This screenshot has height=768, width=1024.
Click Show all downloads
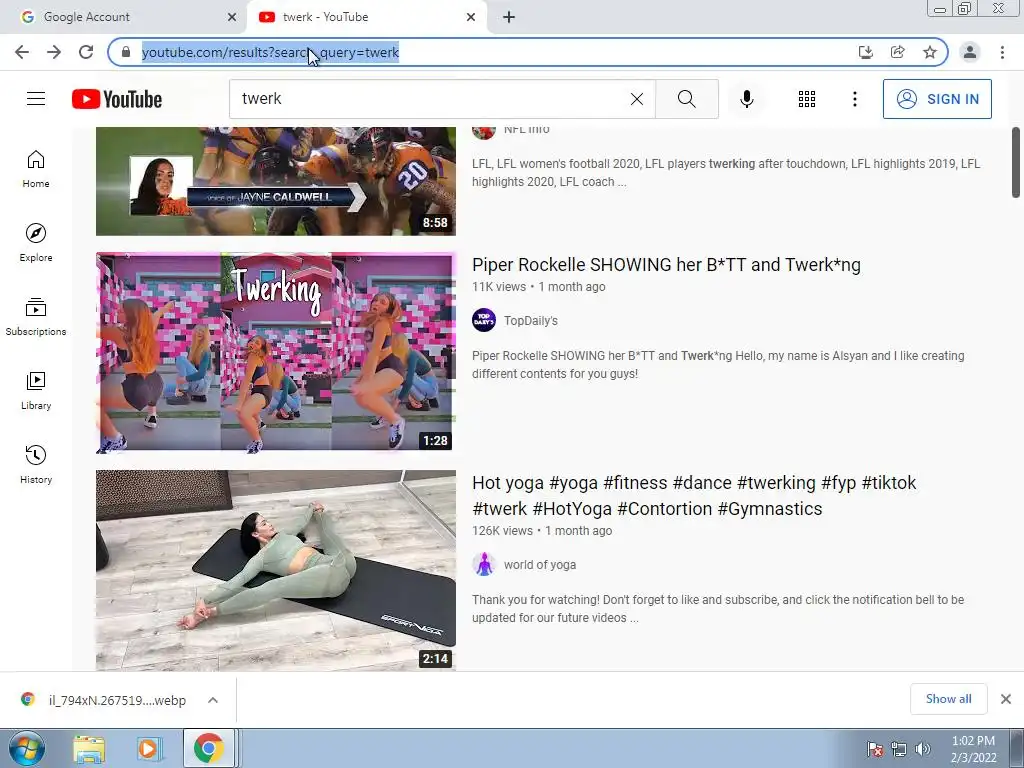[948, 699]
